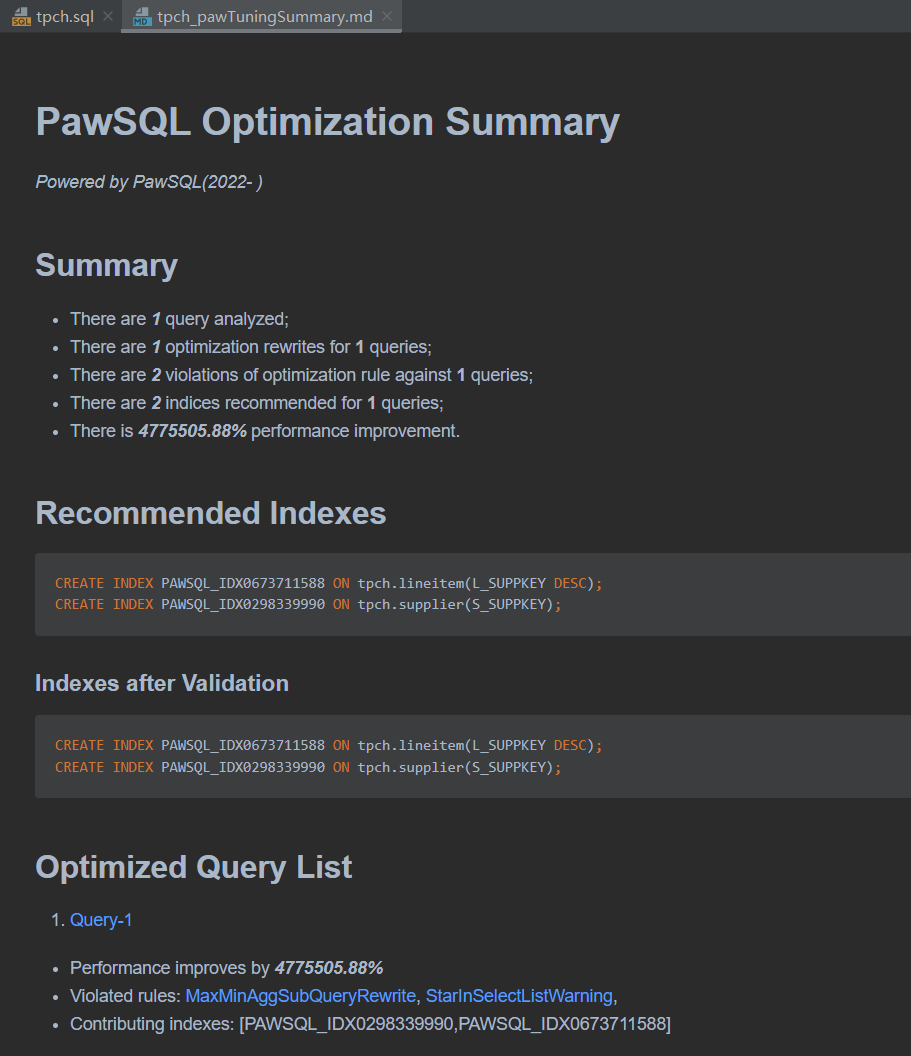The image size is (911, 1056).
Task: Click the 2 indices recommended bullet
Action: [x=256, y=403]
